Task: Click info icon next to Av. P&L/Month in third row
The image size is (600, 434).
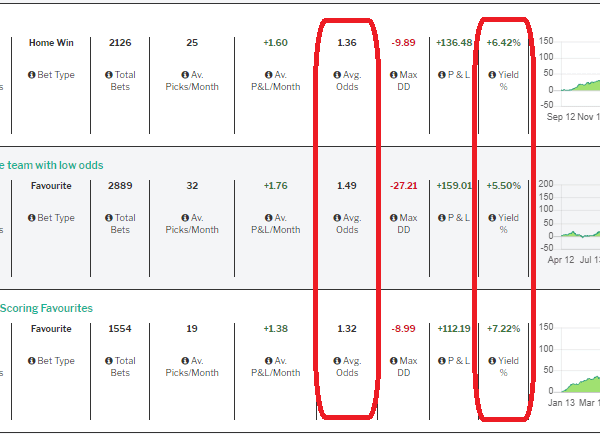Action: point(269,361)
